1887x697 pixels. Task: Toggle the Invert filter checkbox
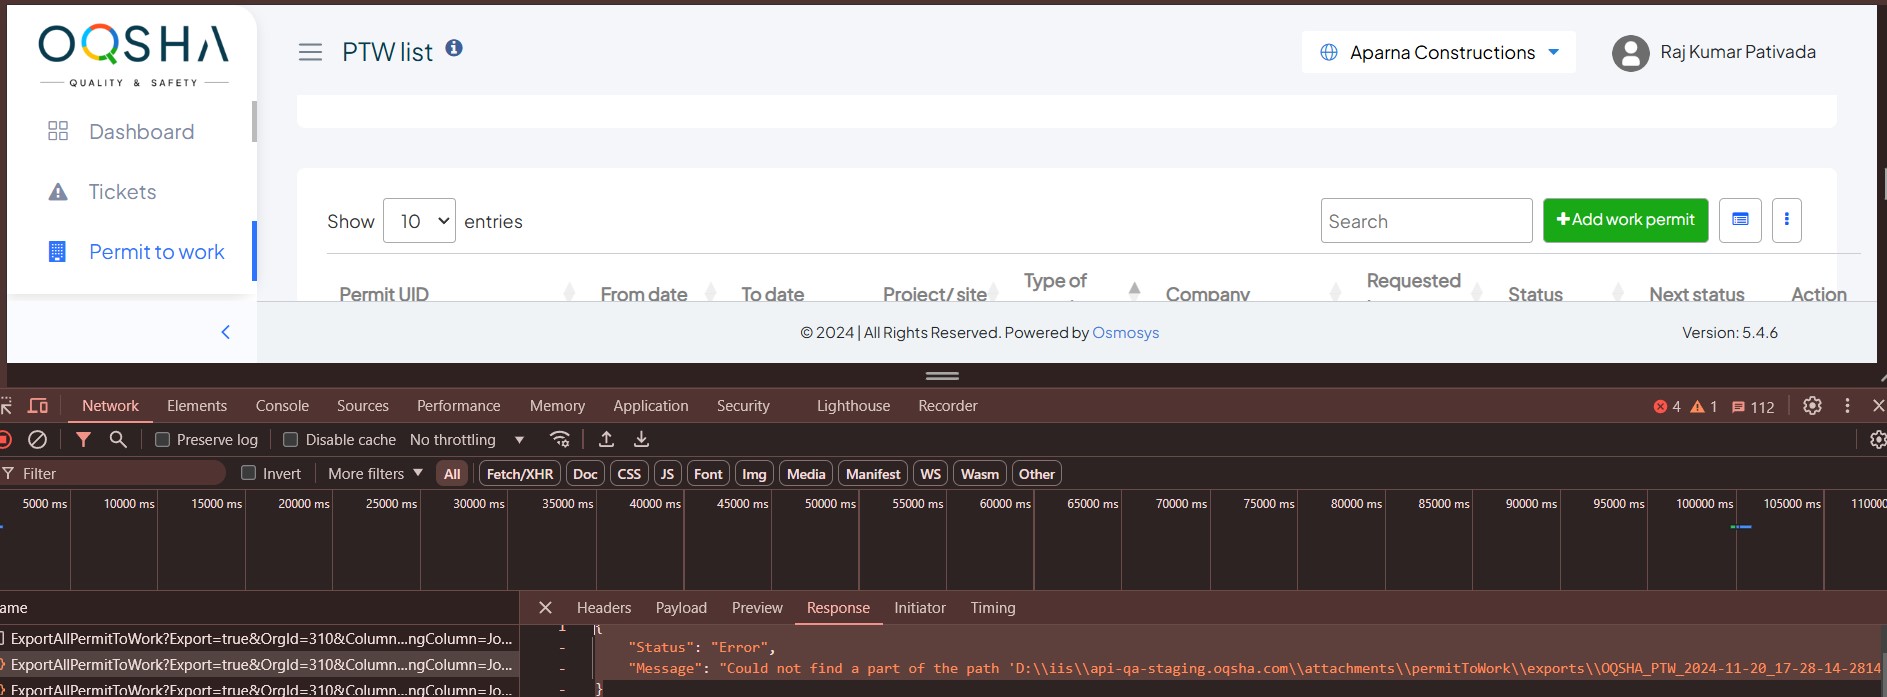(249, 473)
